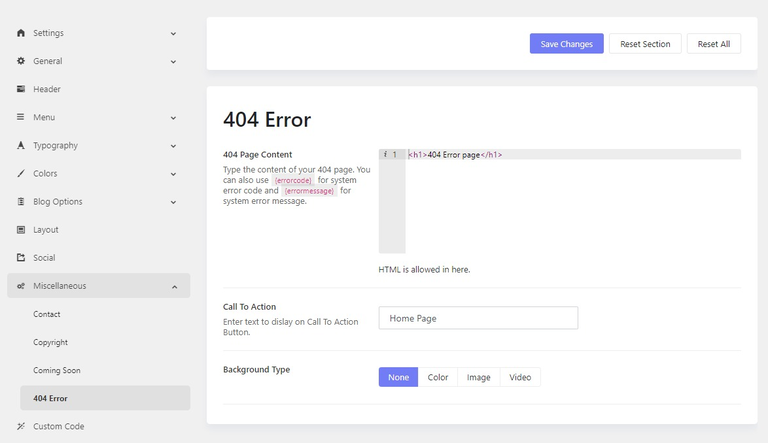This screenshot has height=443, width=768.
Task: Select Image background type
Action: pyautogui.click(x=479, y=377)
